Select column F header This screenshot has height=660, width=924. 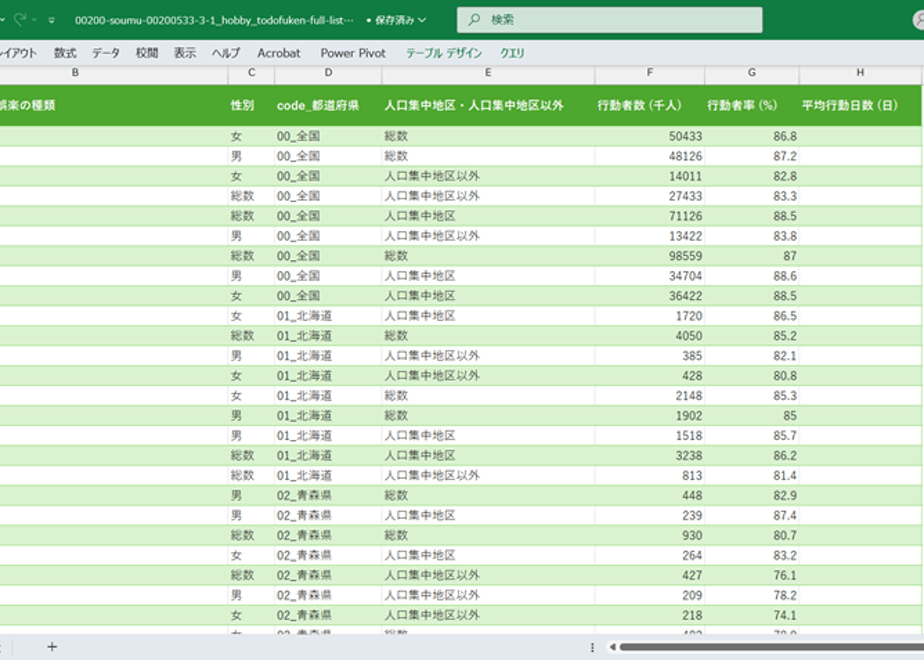[649, 72]
